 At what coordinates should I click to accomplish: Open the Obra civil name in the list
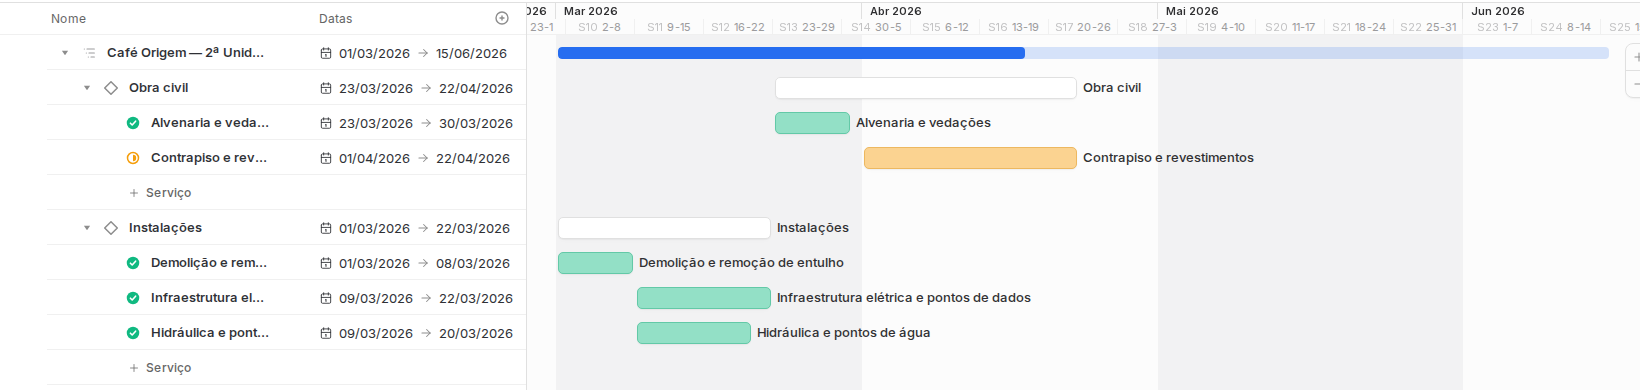158,88
